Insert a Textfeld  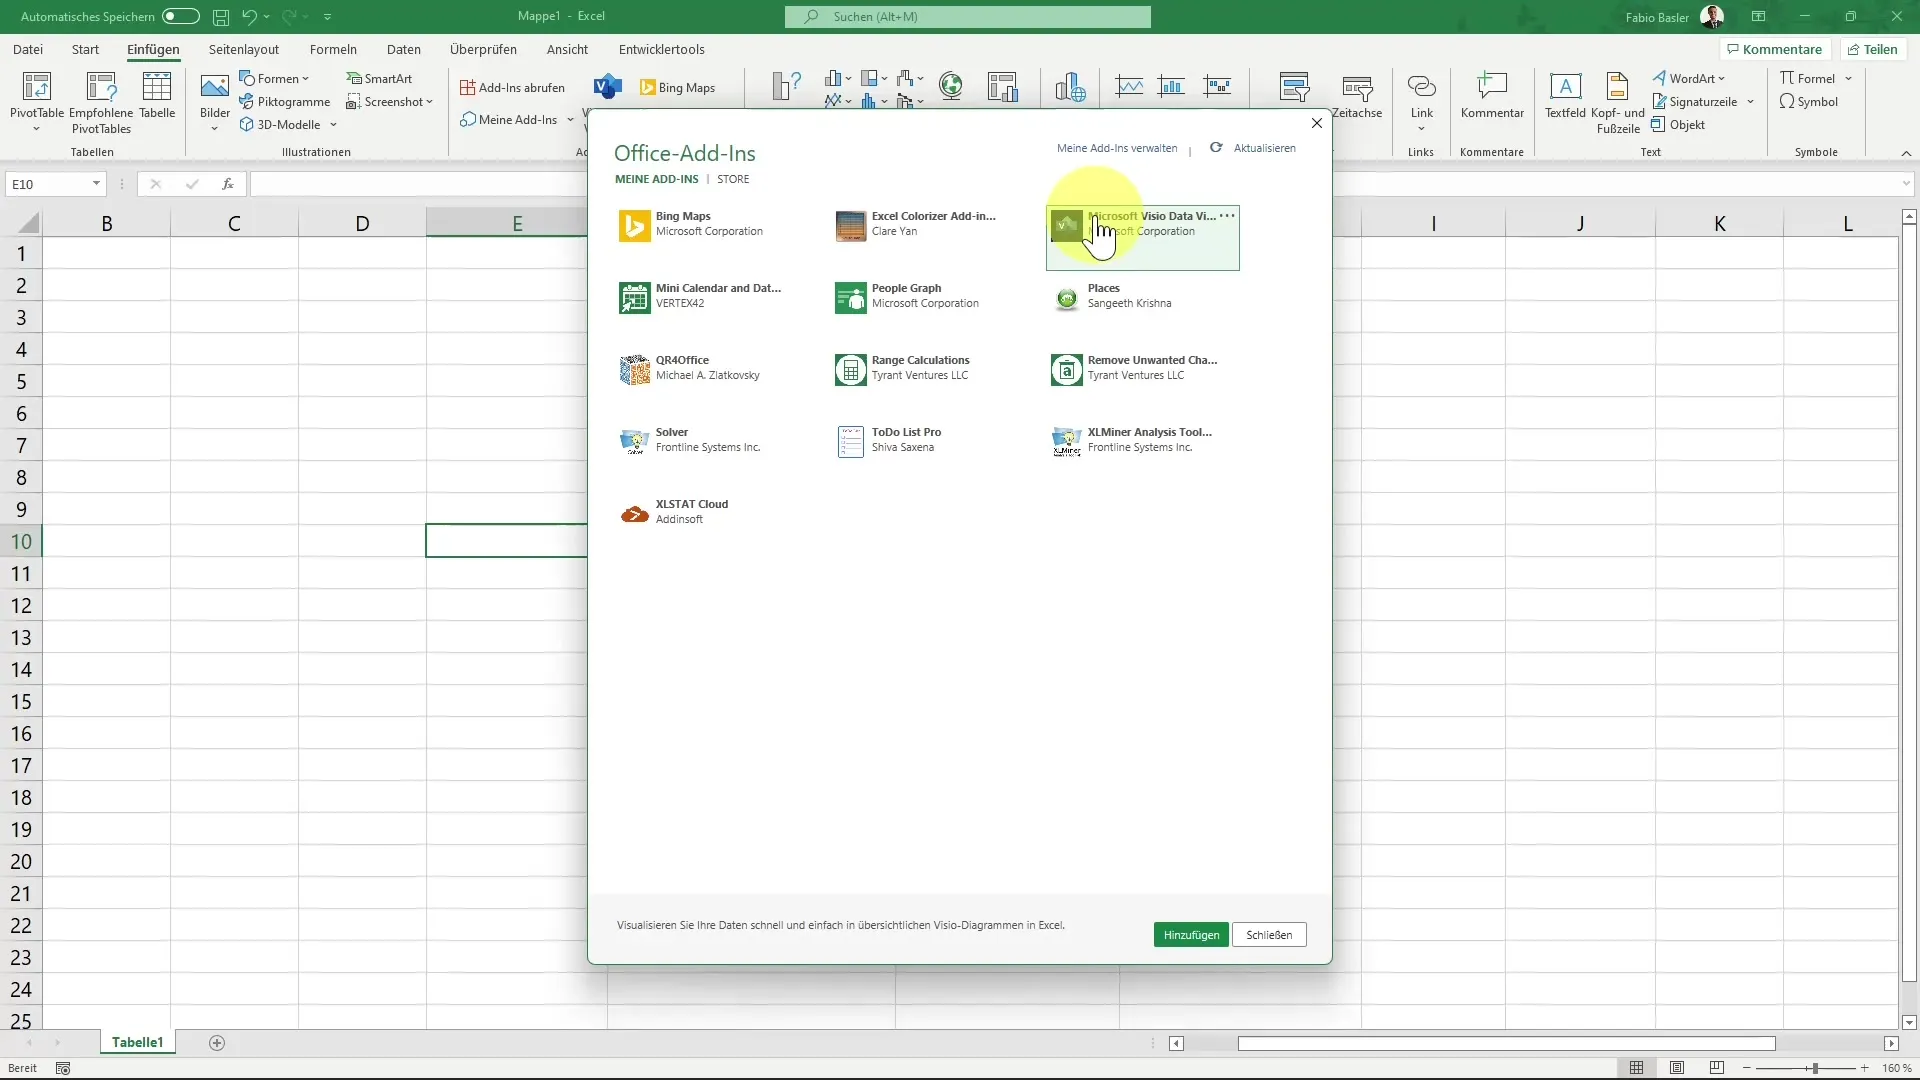[x=1565, y=95]
